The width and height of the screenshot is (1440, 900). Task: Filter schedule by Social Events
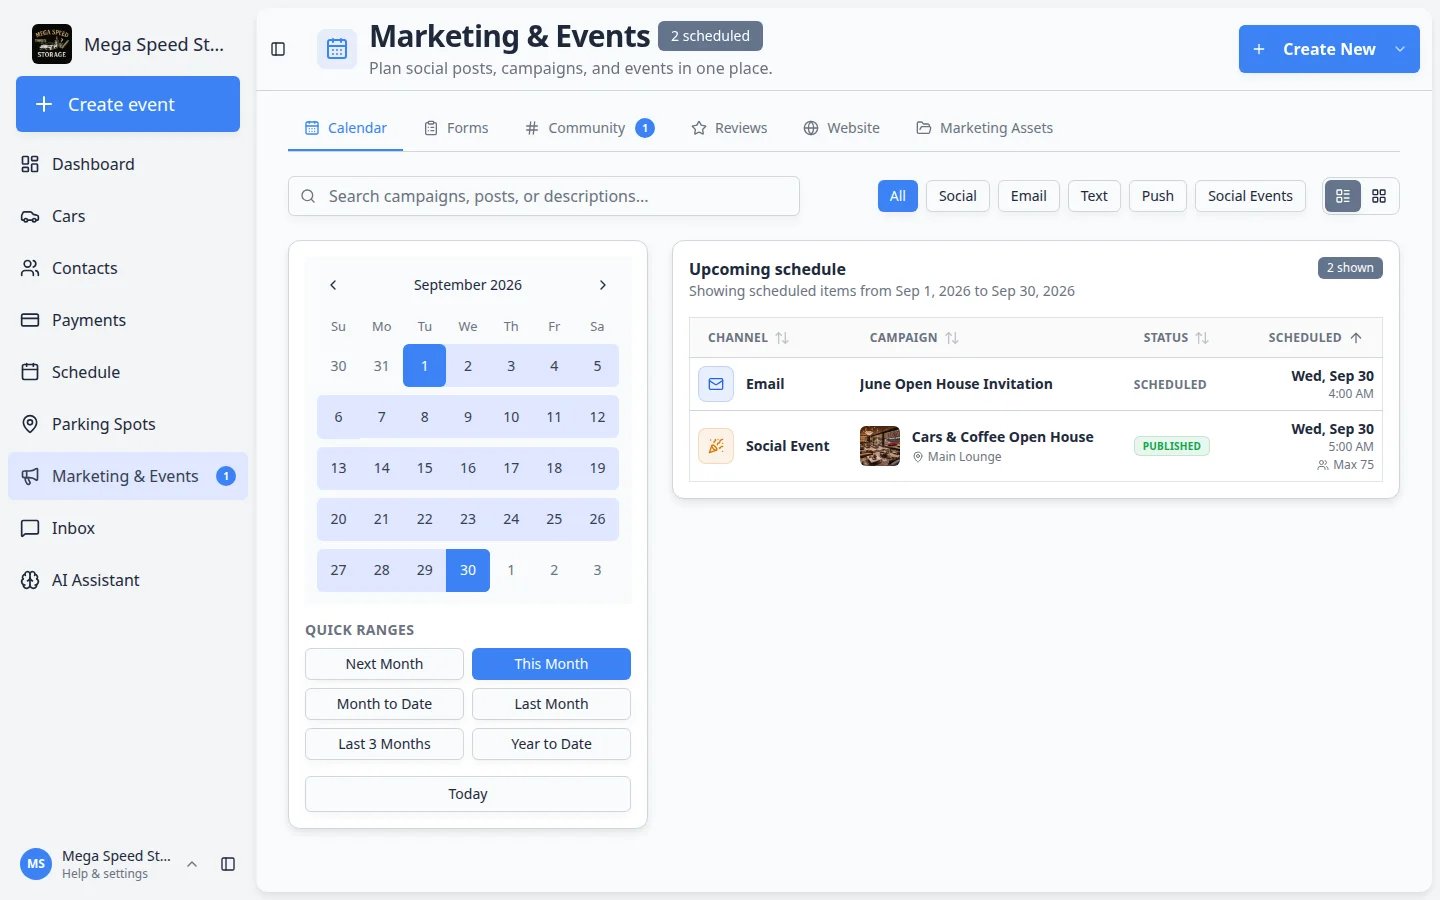tap(1250, 196)
